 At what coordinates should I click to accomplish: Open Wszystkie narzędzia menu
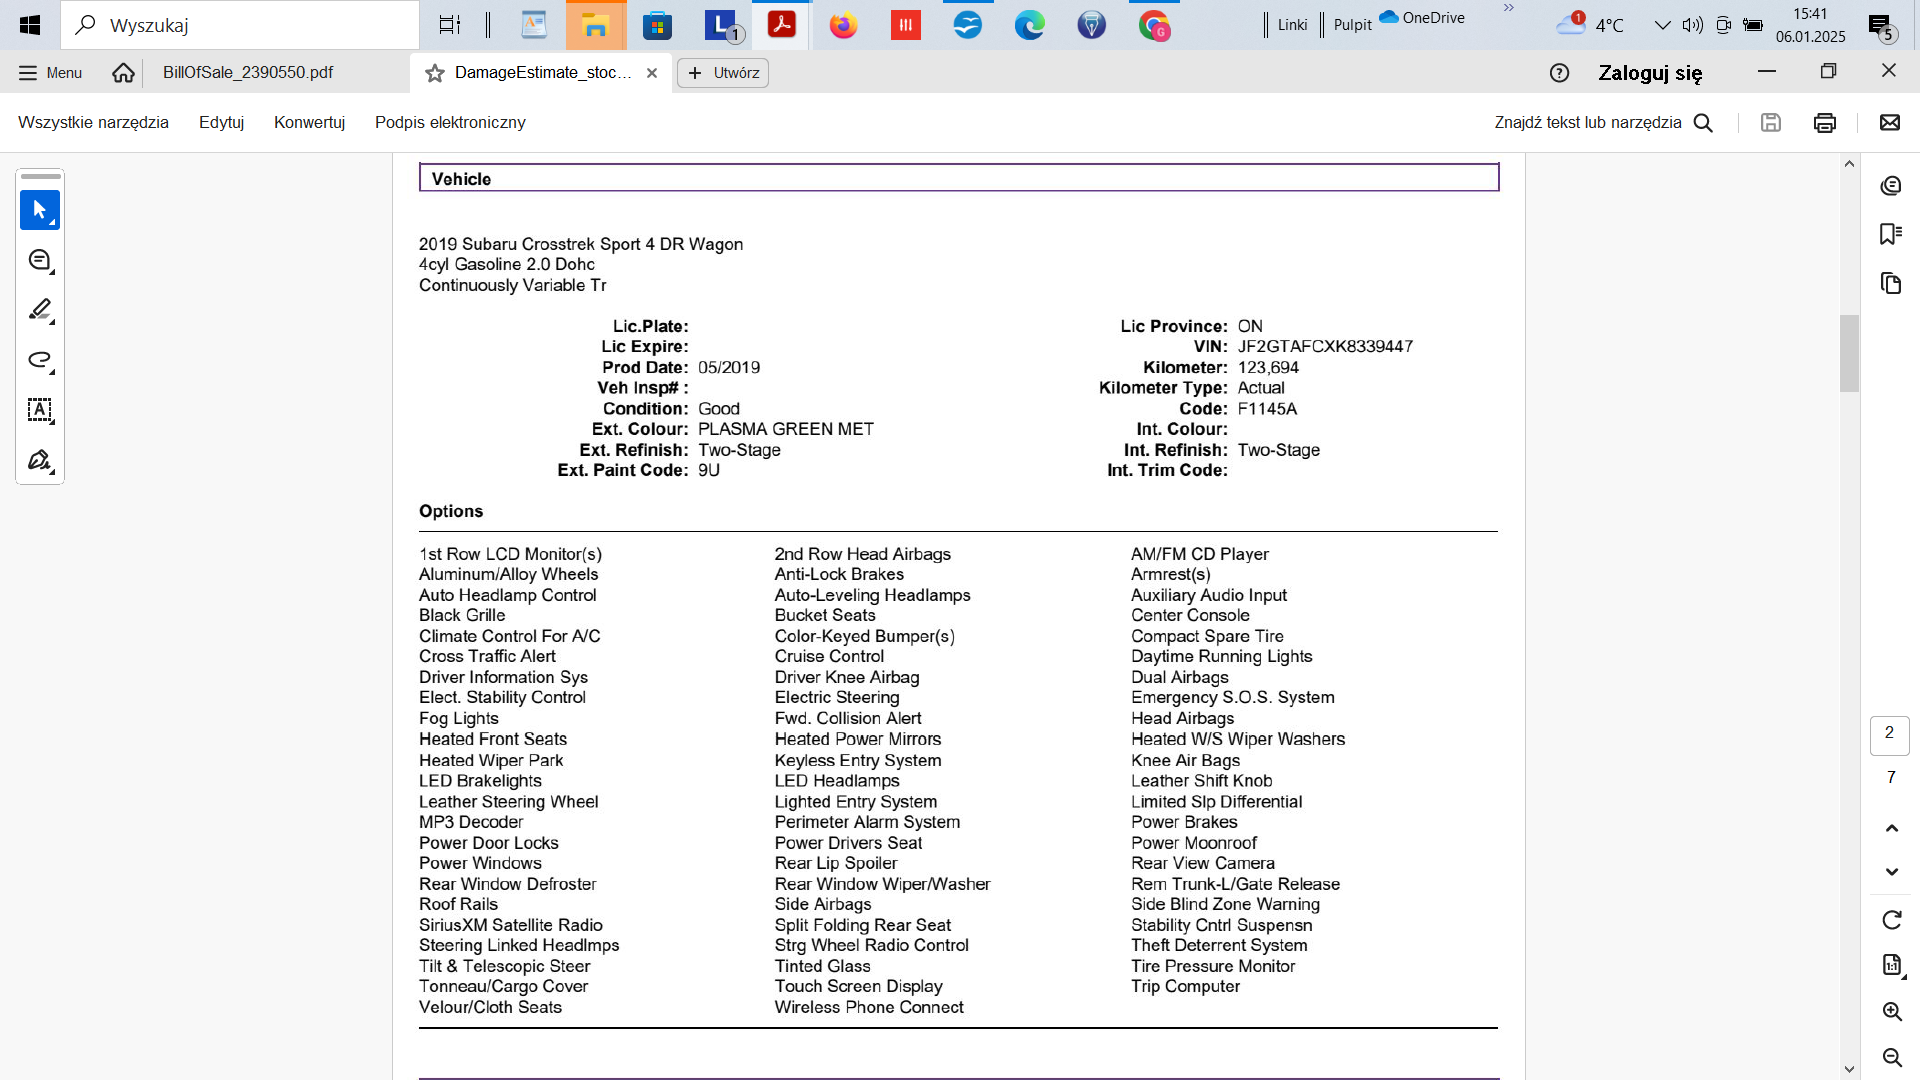click(93, 122)
